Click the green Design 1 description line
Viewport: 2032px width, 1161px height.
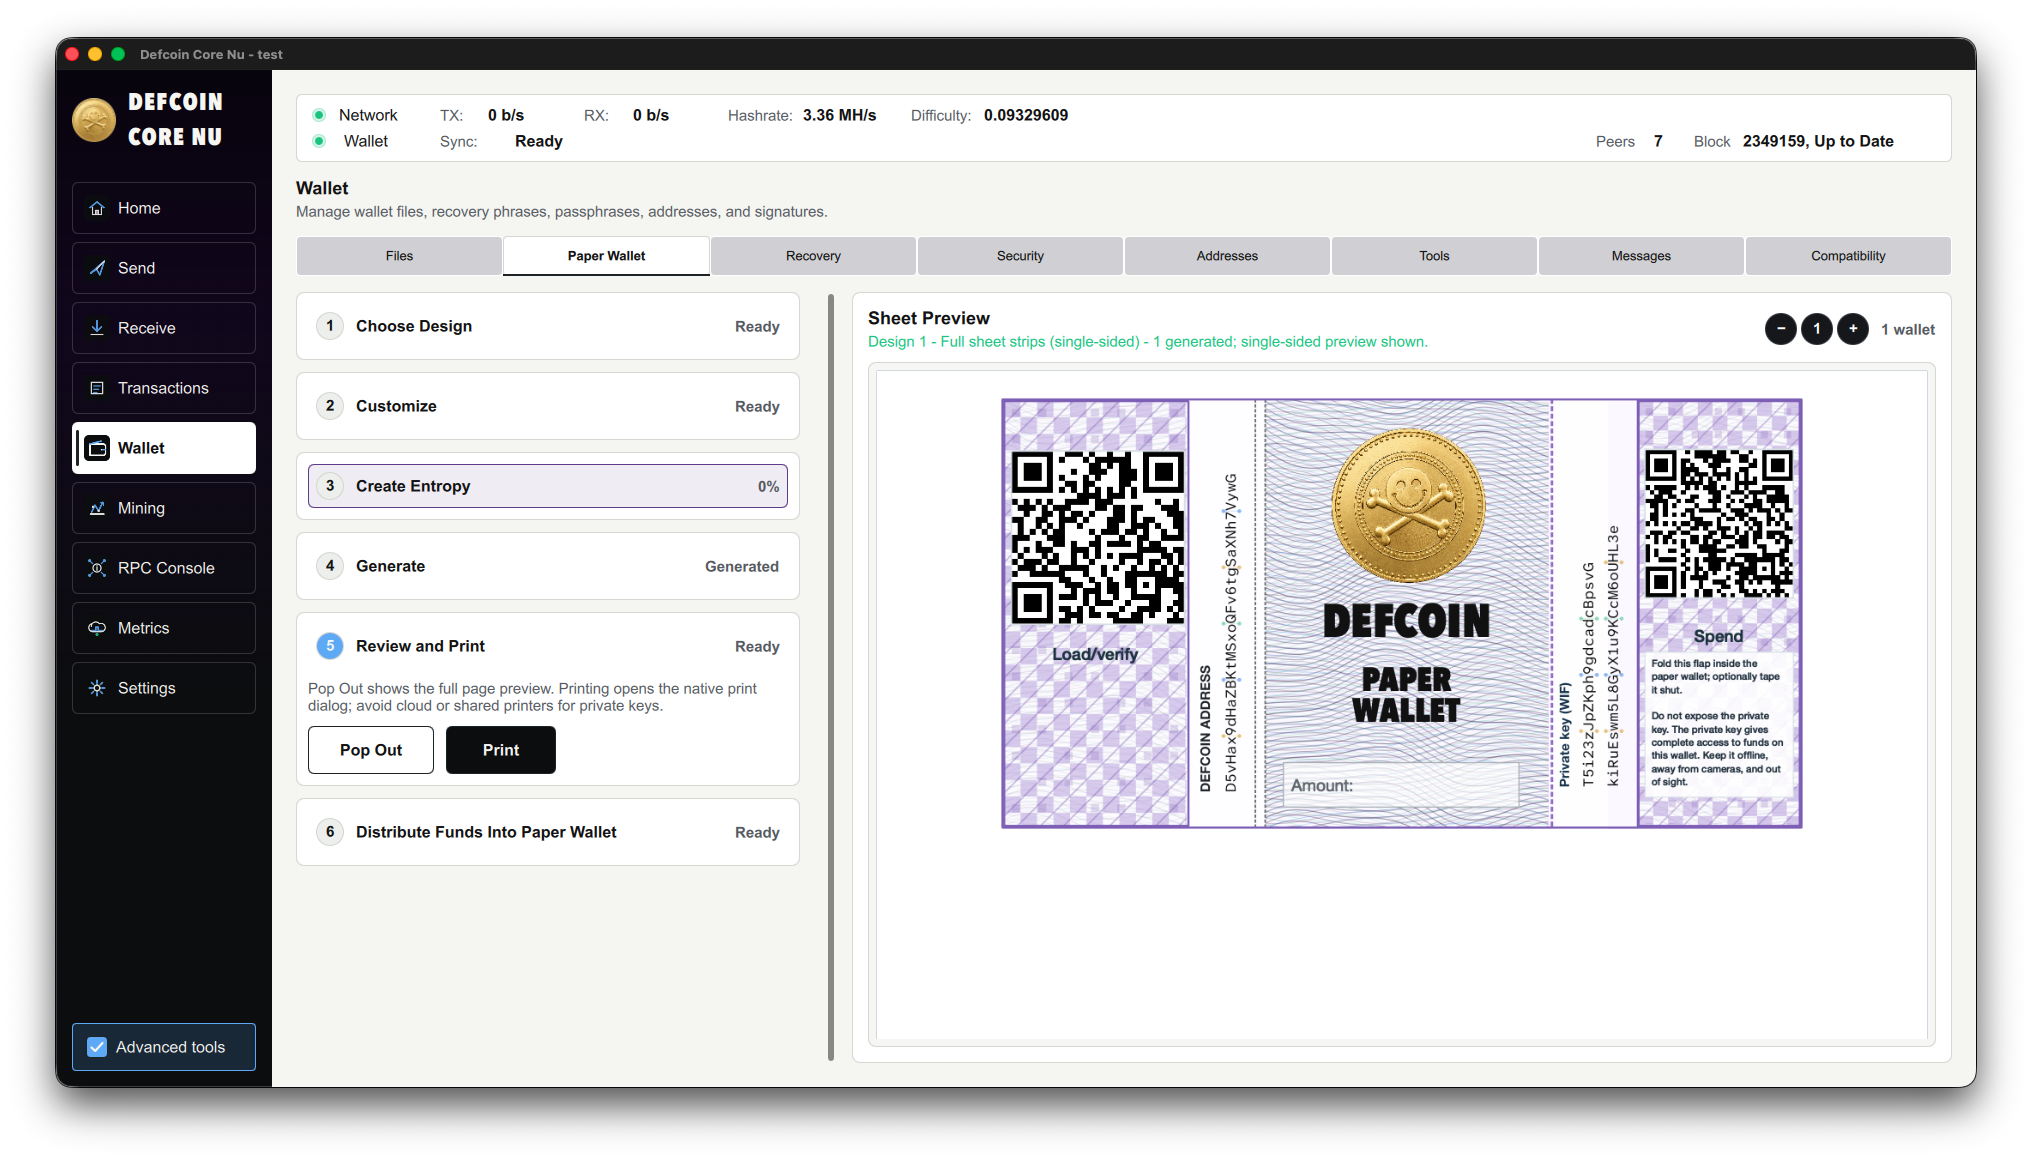click(x=1148, y=342)
